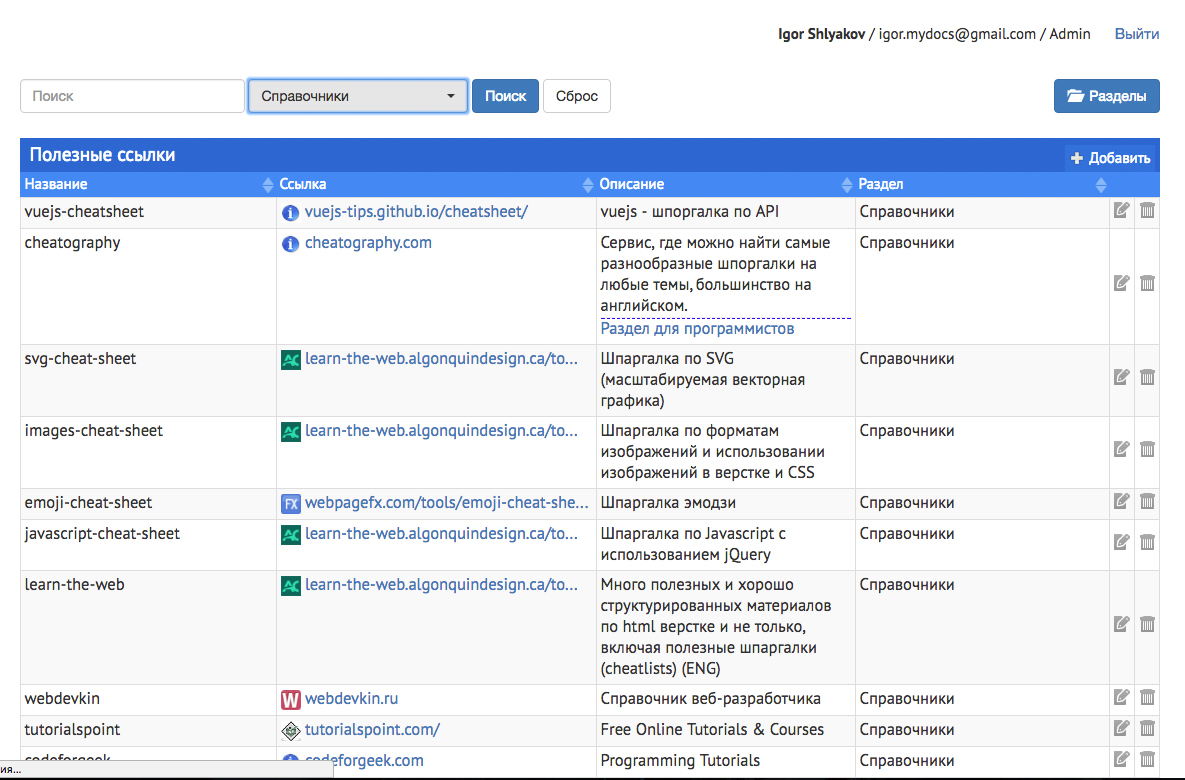
Task: Sort table by Раздел column
Action: click(1101, 185)
